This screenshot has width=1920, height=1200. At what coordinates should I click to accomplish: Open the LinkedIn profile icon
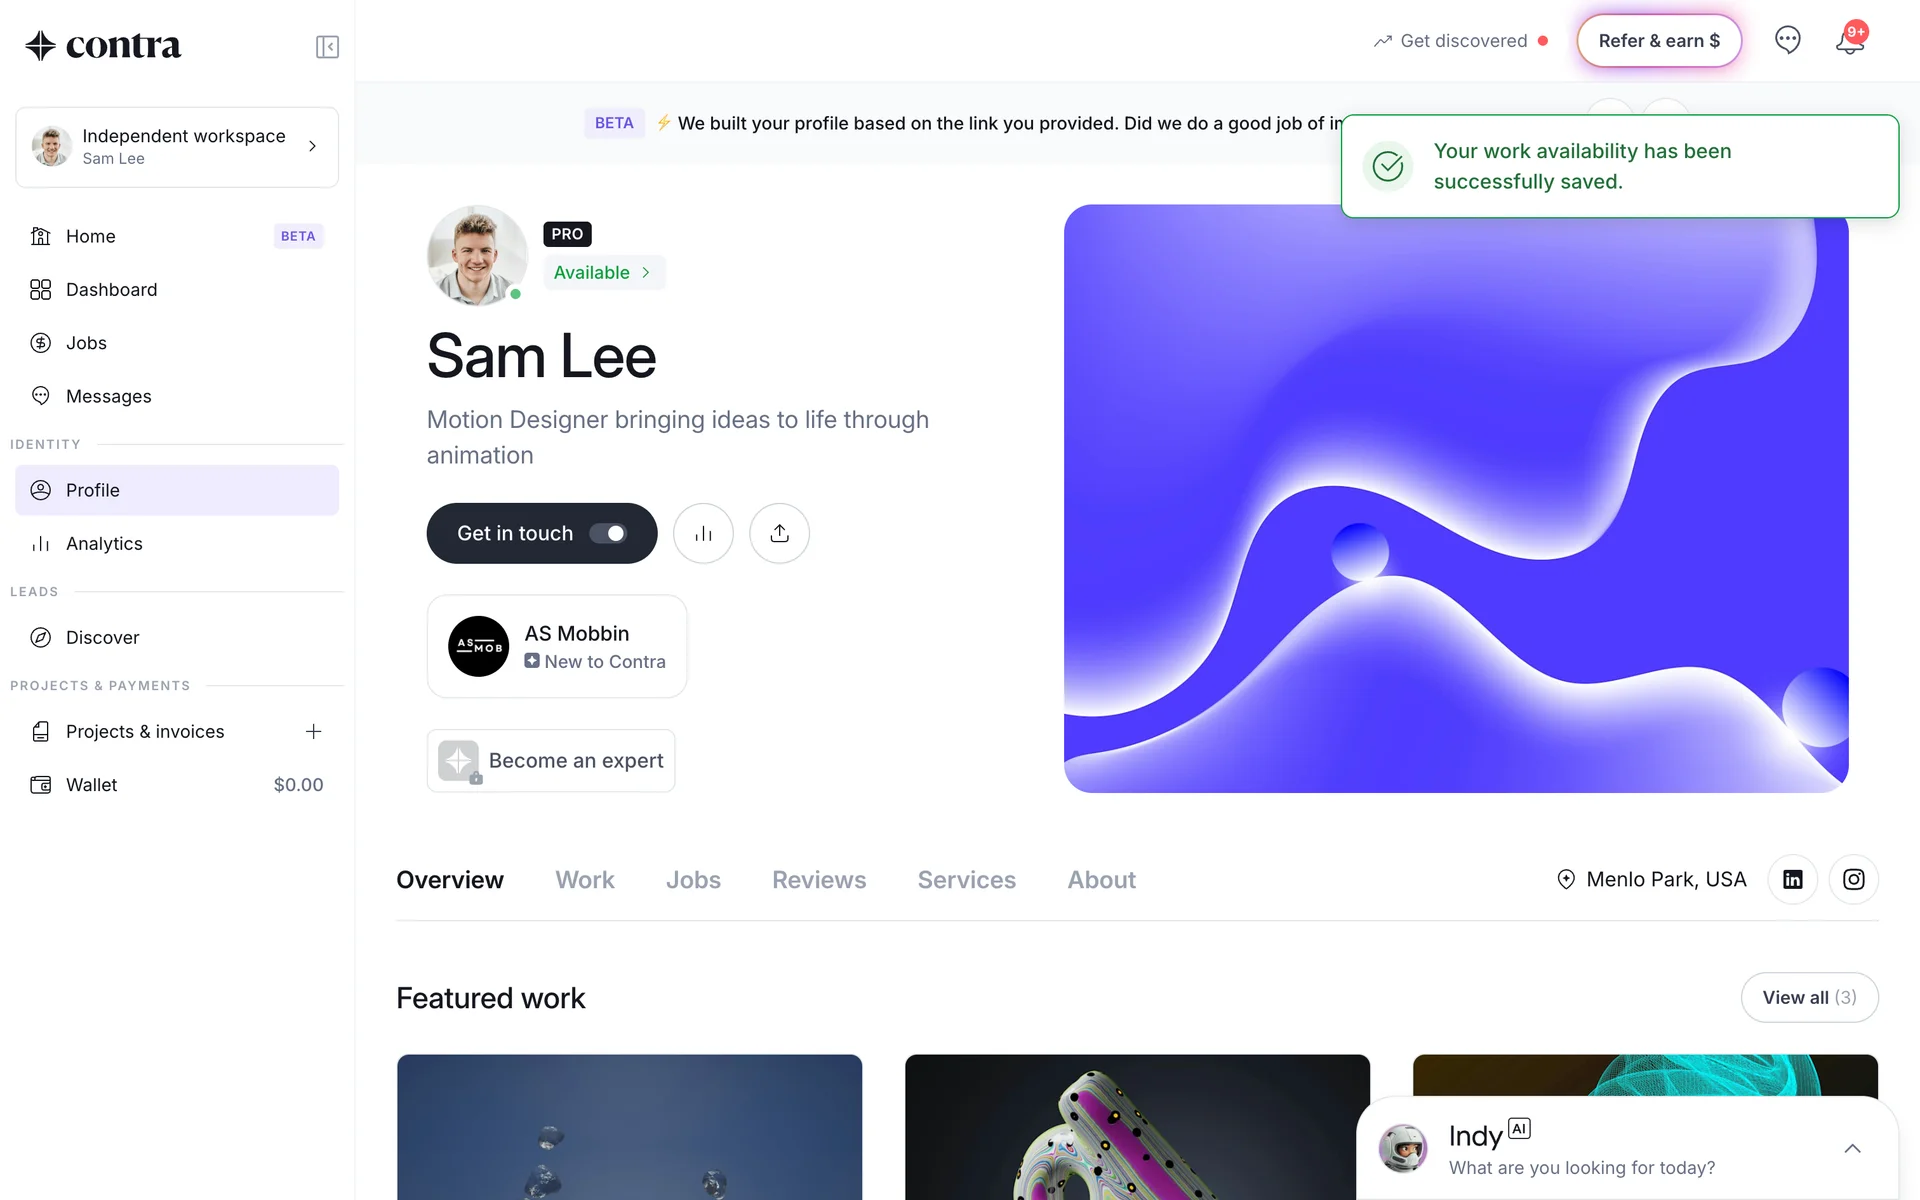(x=1792, y=879)
